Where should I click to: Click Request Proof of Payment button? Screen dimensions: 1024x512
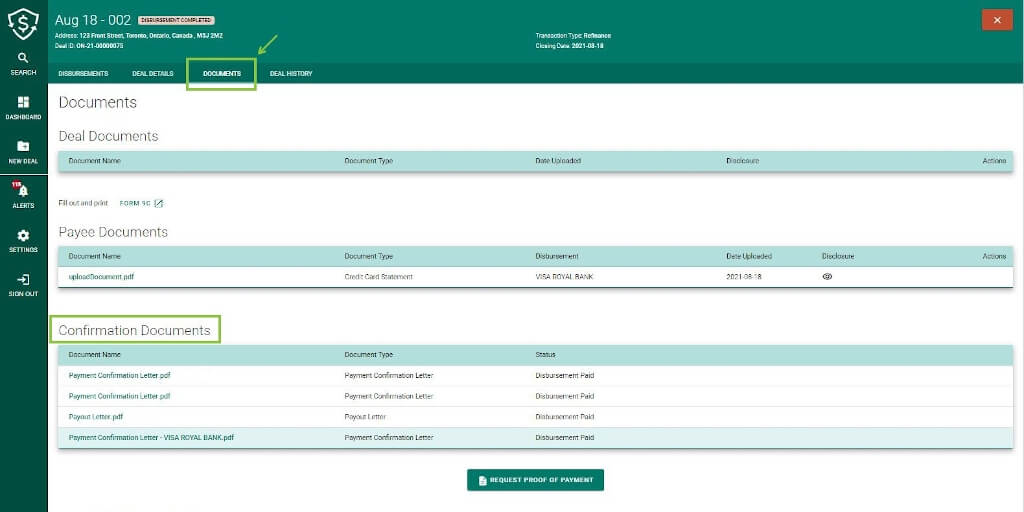pos(536,480)
